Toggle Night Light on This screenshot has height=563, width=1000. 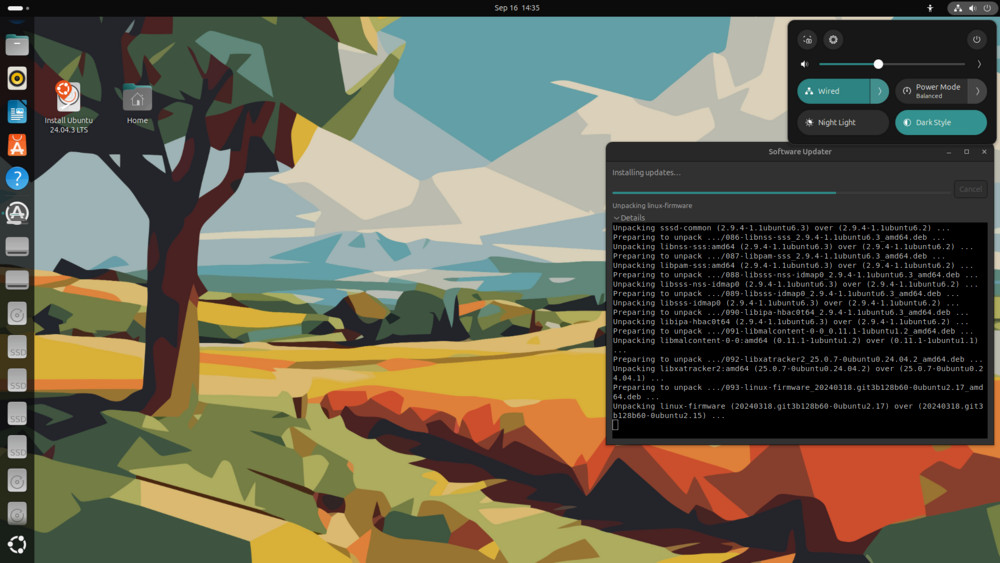(842, 122)
